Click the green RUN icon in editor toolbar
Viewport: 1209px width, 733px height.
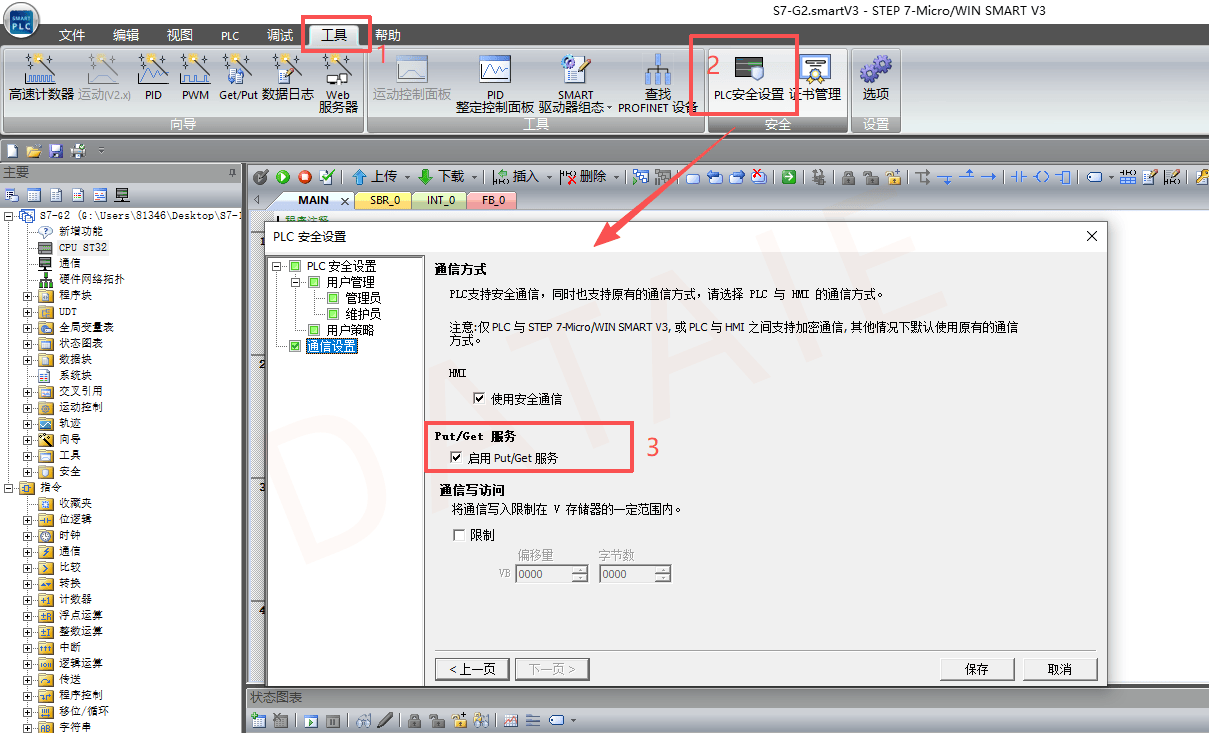pyautogui.click(x=283, y=177)
